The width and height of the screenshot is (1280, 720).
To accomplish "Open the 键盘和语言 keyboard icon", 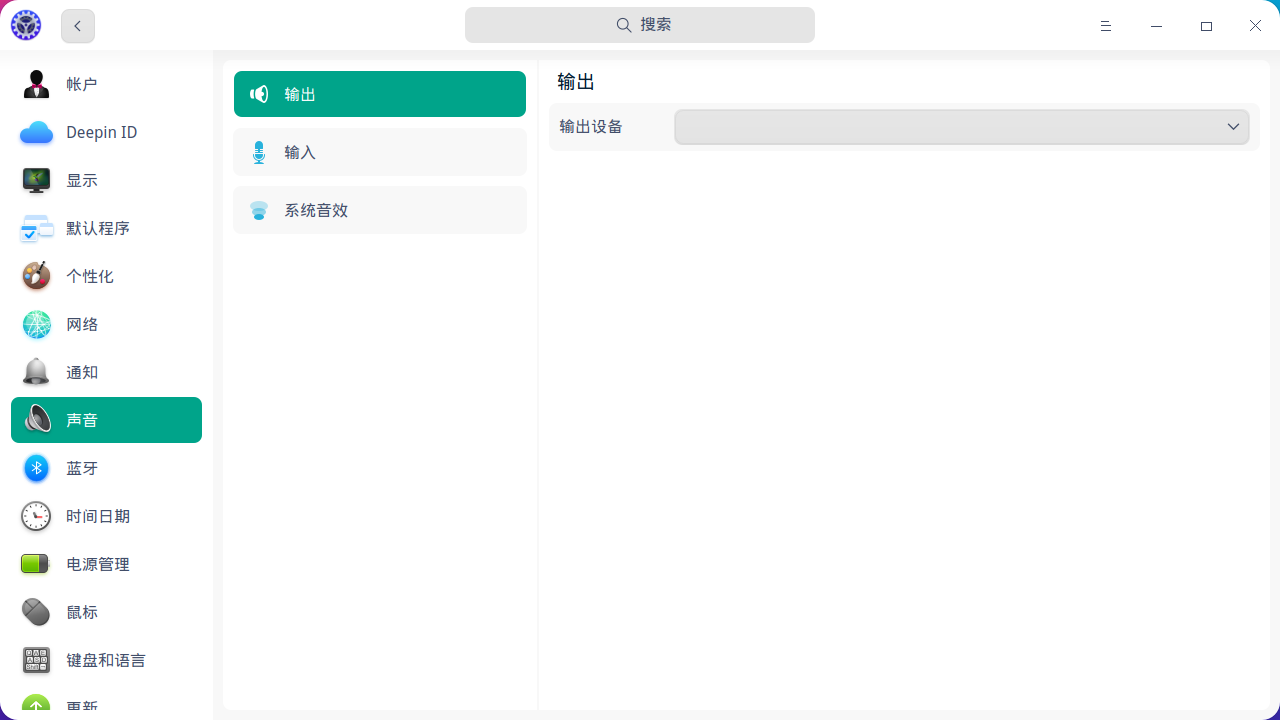I will pyautogui.click(x=37, y=660).
